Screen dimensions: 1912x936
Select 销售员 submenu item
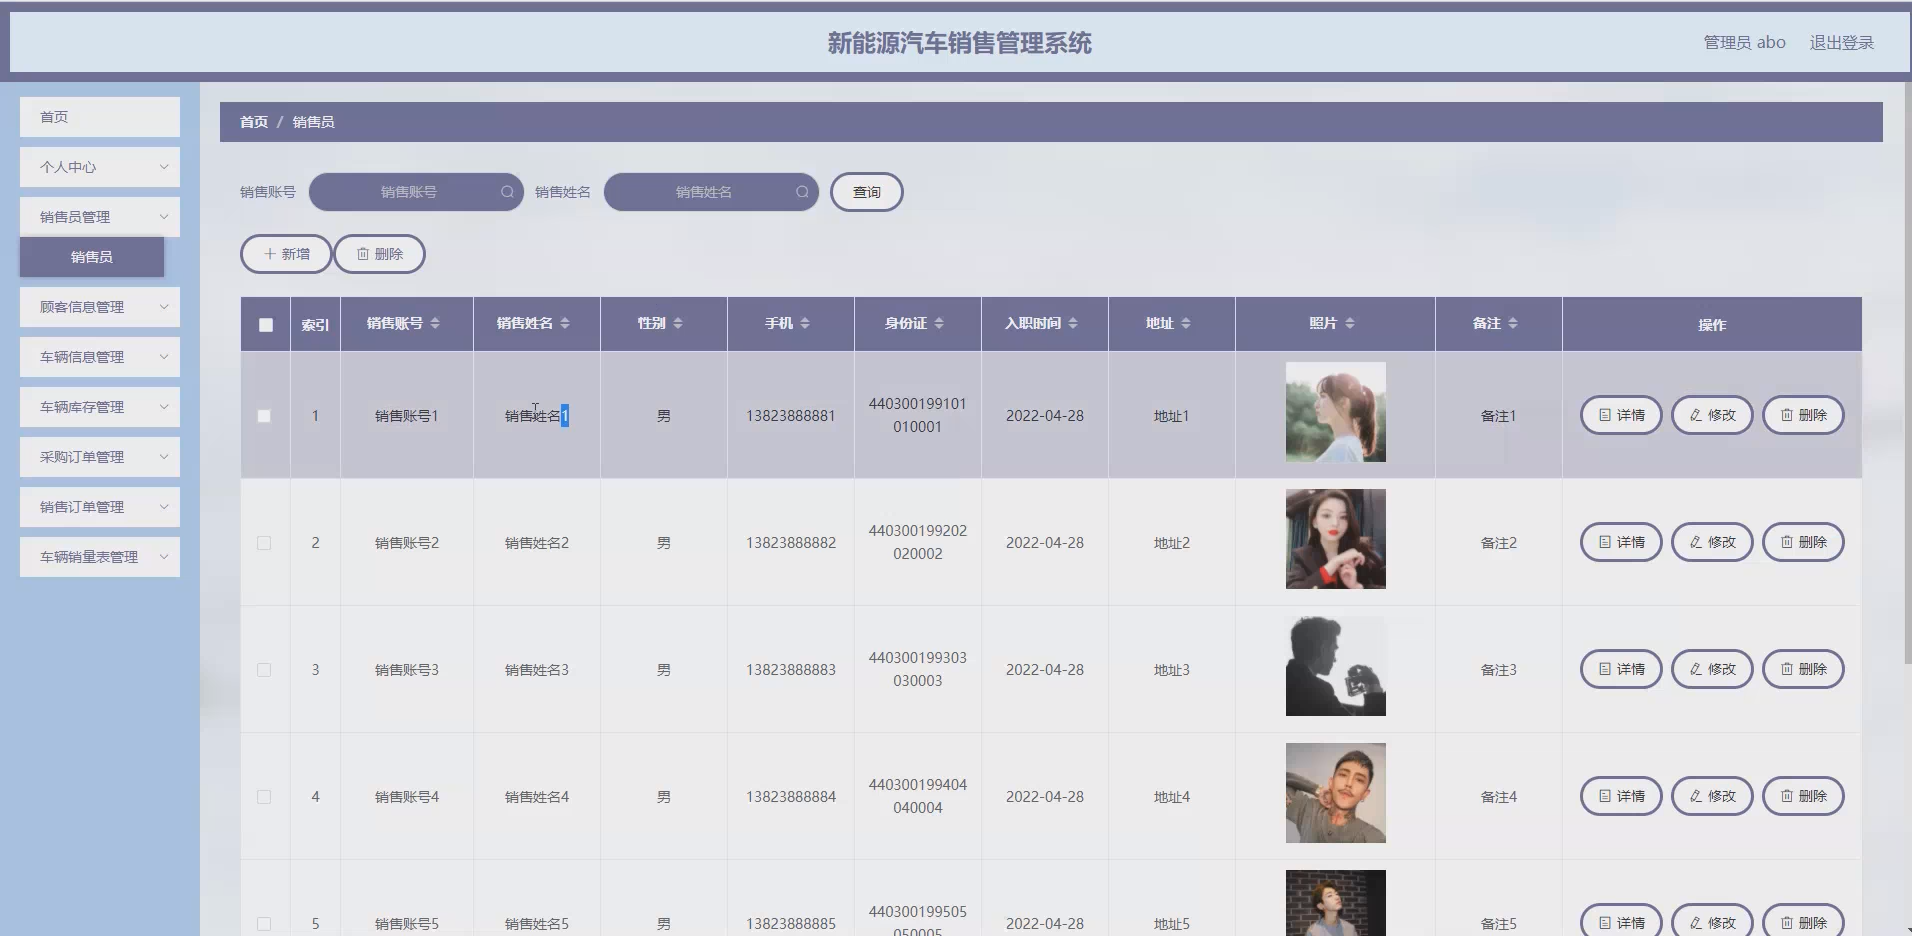point(92,257)
